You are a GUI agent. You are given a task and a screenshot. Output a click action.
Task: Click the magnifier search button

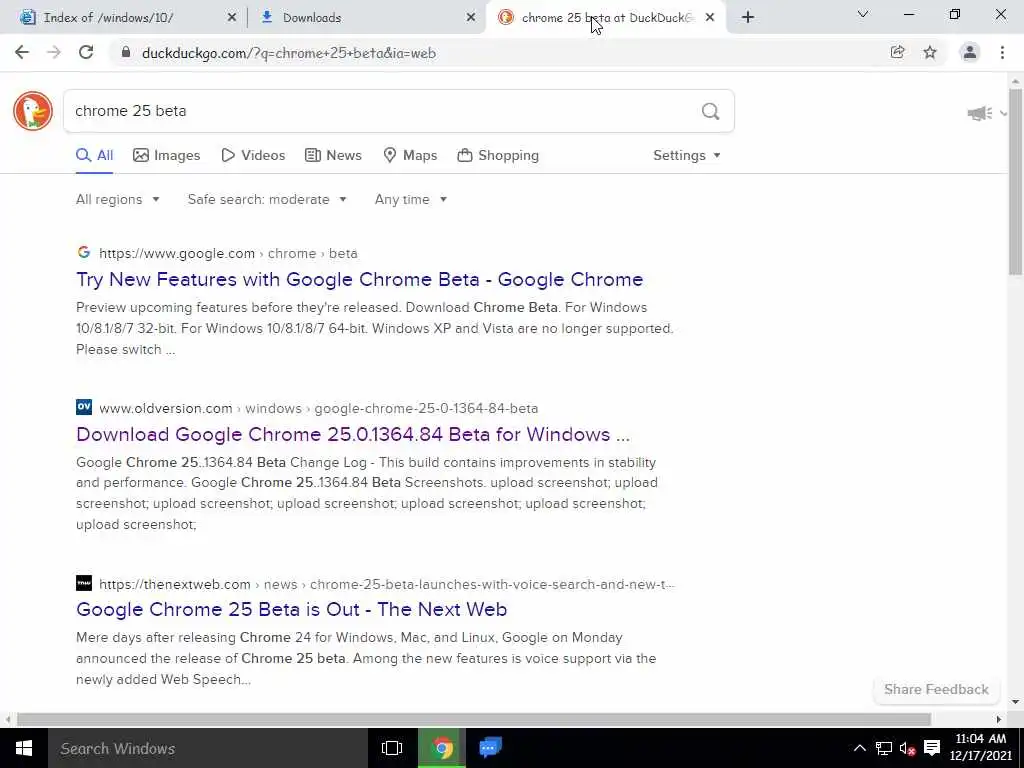[x=711, y=111]
